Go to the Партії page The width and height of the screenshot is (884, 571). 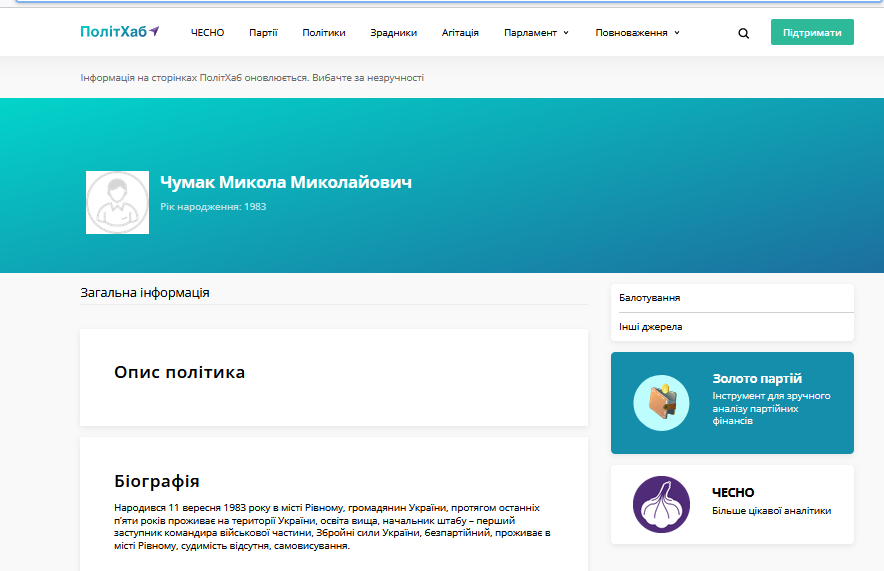[263, 33]
